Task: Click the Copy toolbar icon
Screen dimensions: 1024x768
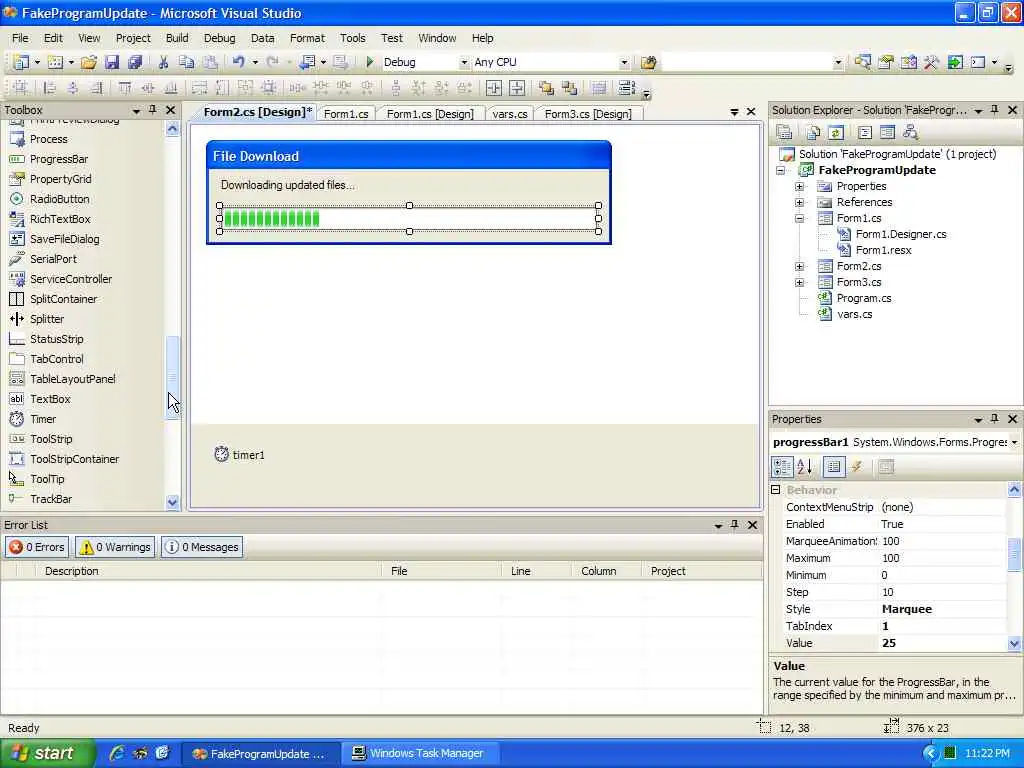Action: click(186, 62)
